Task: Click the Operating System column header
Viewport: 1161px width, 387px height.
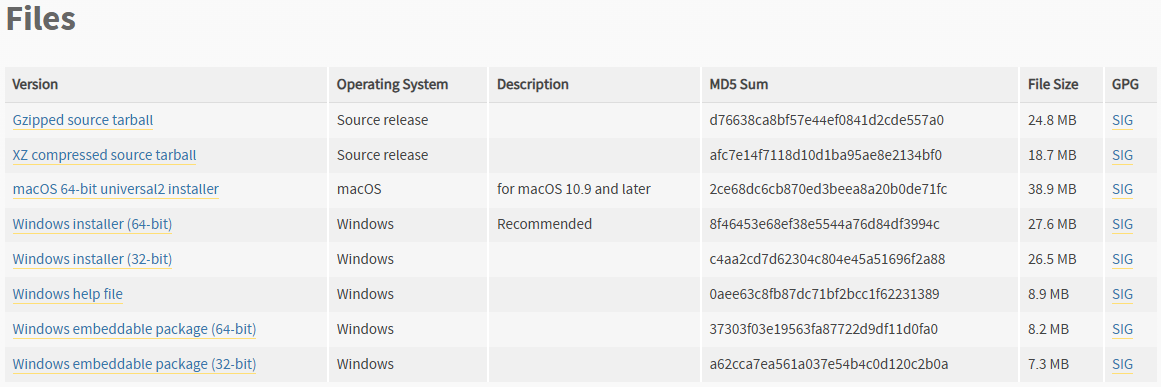Action: 392,84
